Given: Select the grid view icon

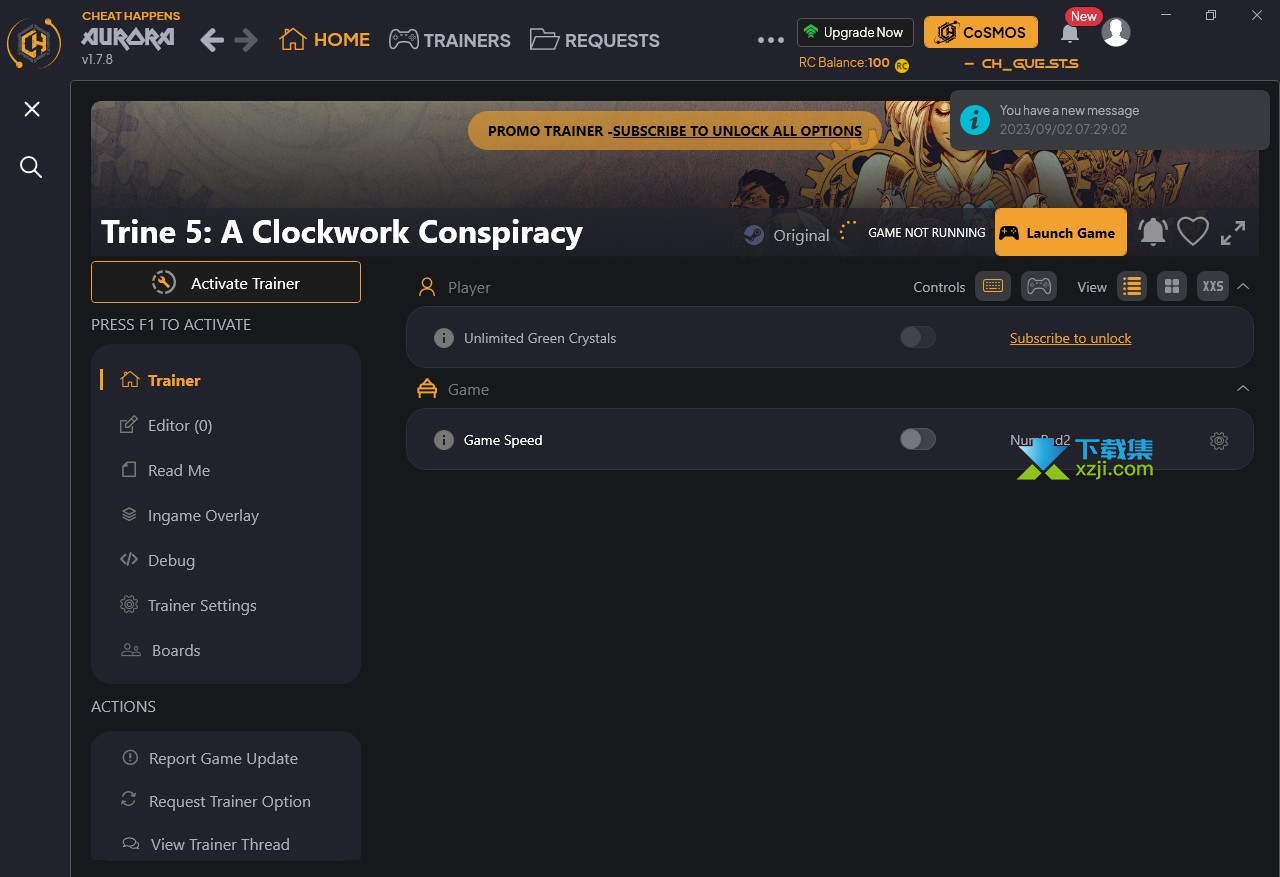Looking at the screenshot, I should 1172,286.
